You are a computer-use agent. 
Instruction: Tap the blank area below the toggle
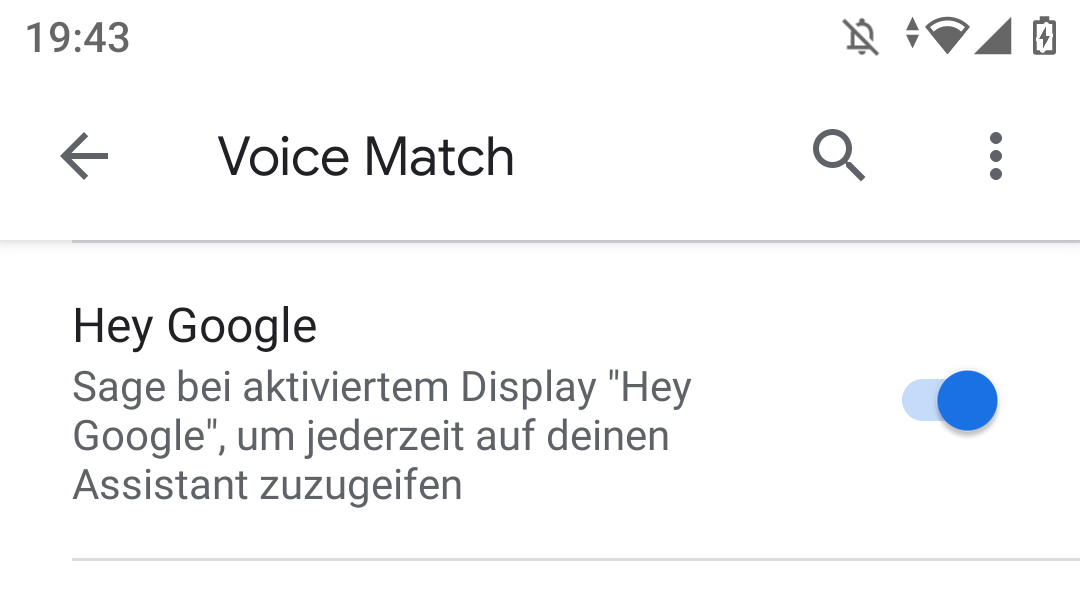tap(949, 493)
